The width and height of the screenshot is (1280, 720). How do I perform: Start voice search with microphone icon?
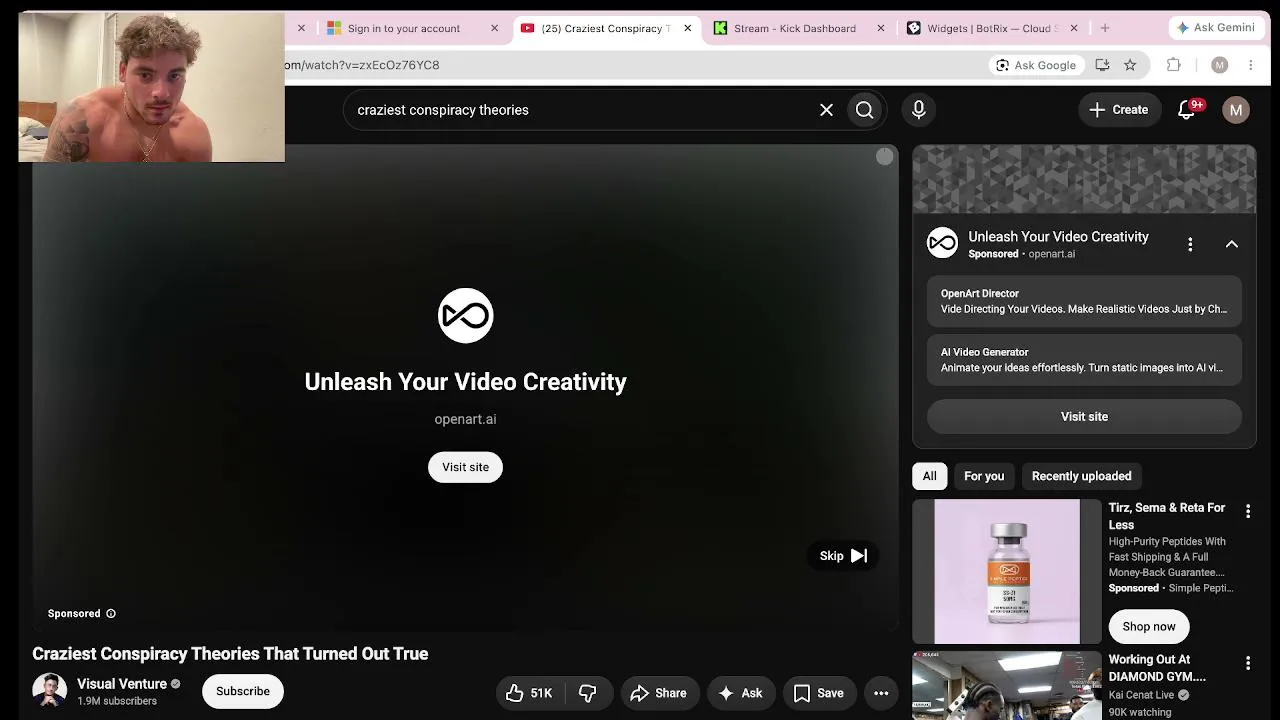919,110
